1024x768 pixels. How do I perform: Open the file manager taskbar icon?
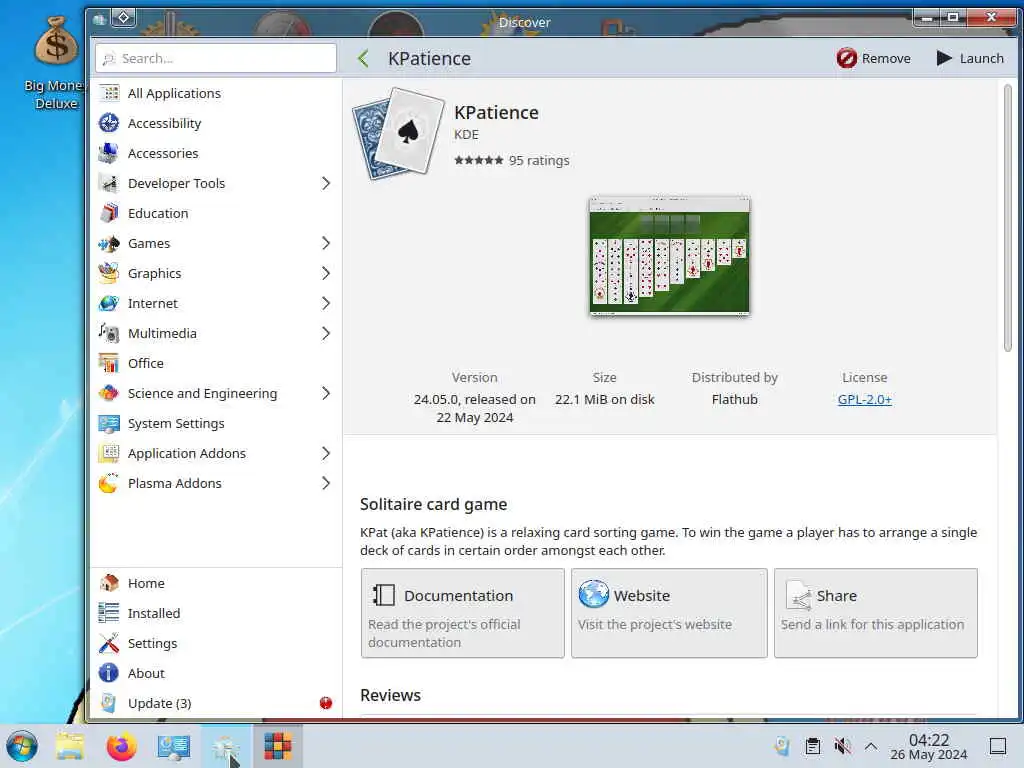[70, 746]
